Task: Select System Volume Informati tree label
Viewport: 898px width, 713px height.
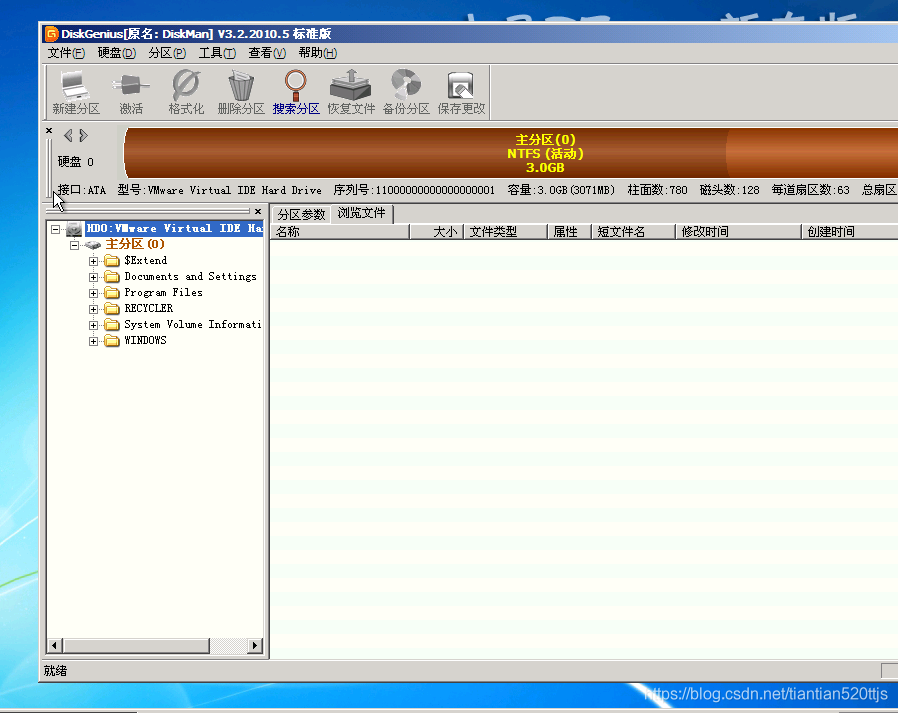Action: pyautogui.click(x=193, y=325)
